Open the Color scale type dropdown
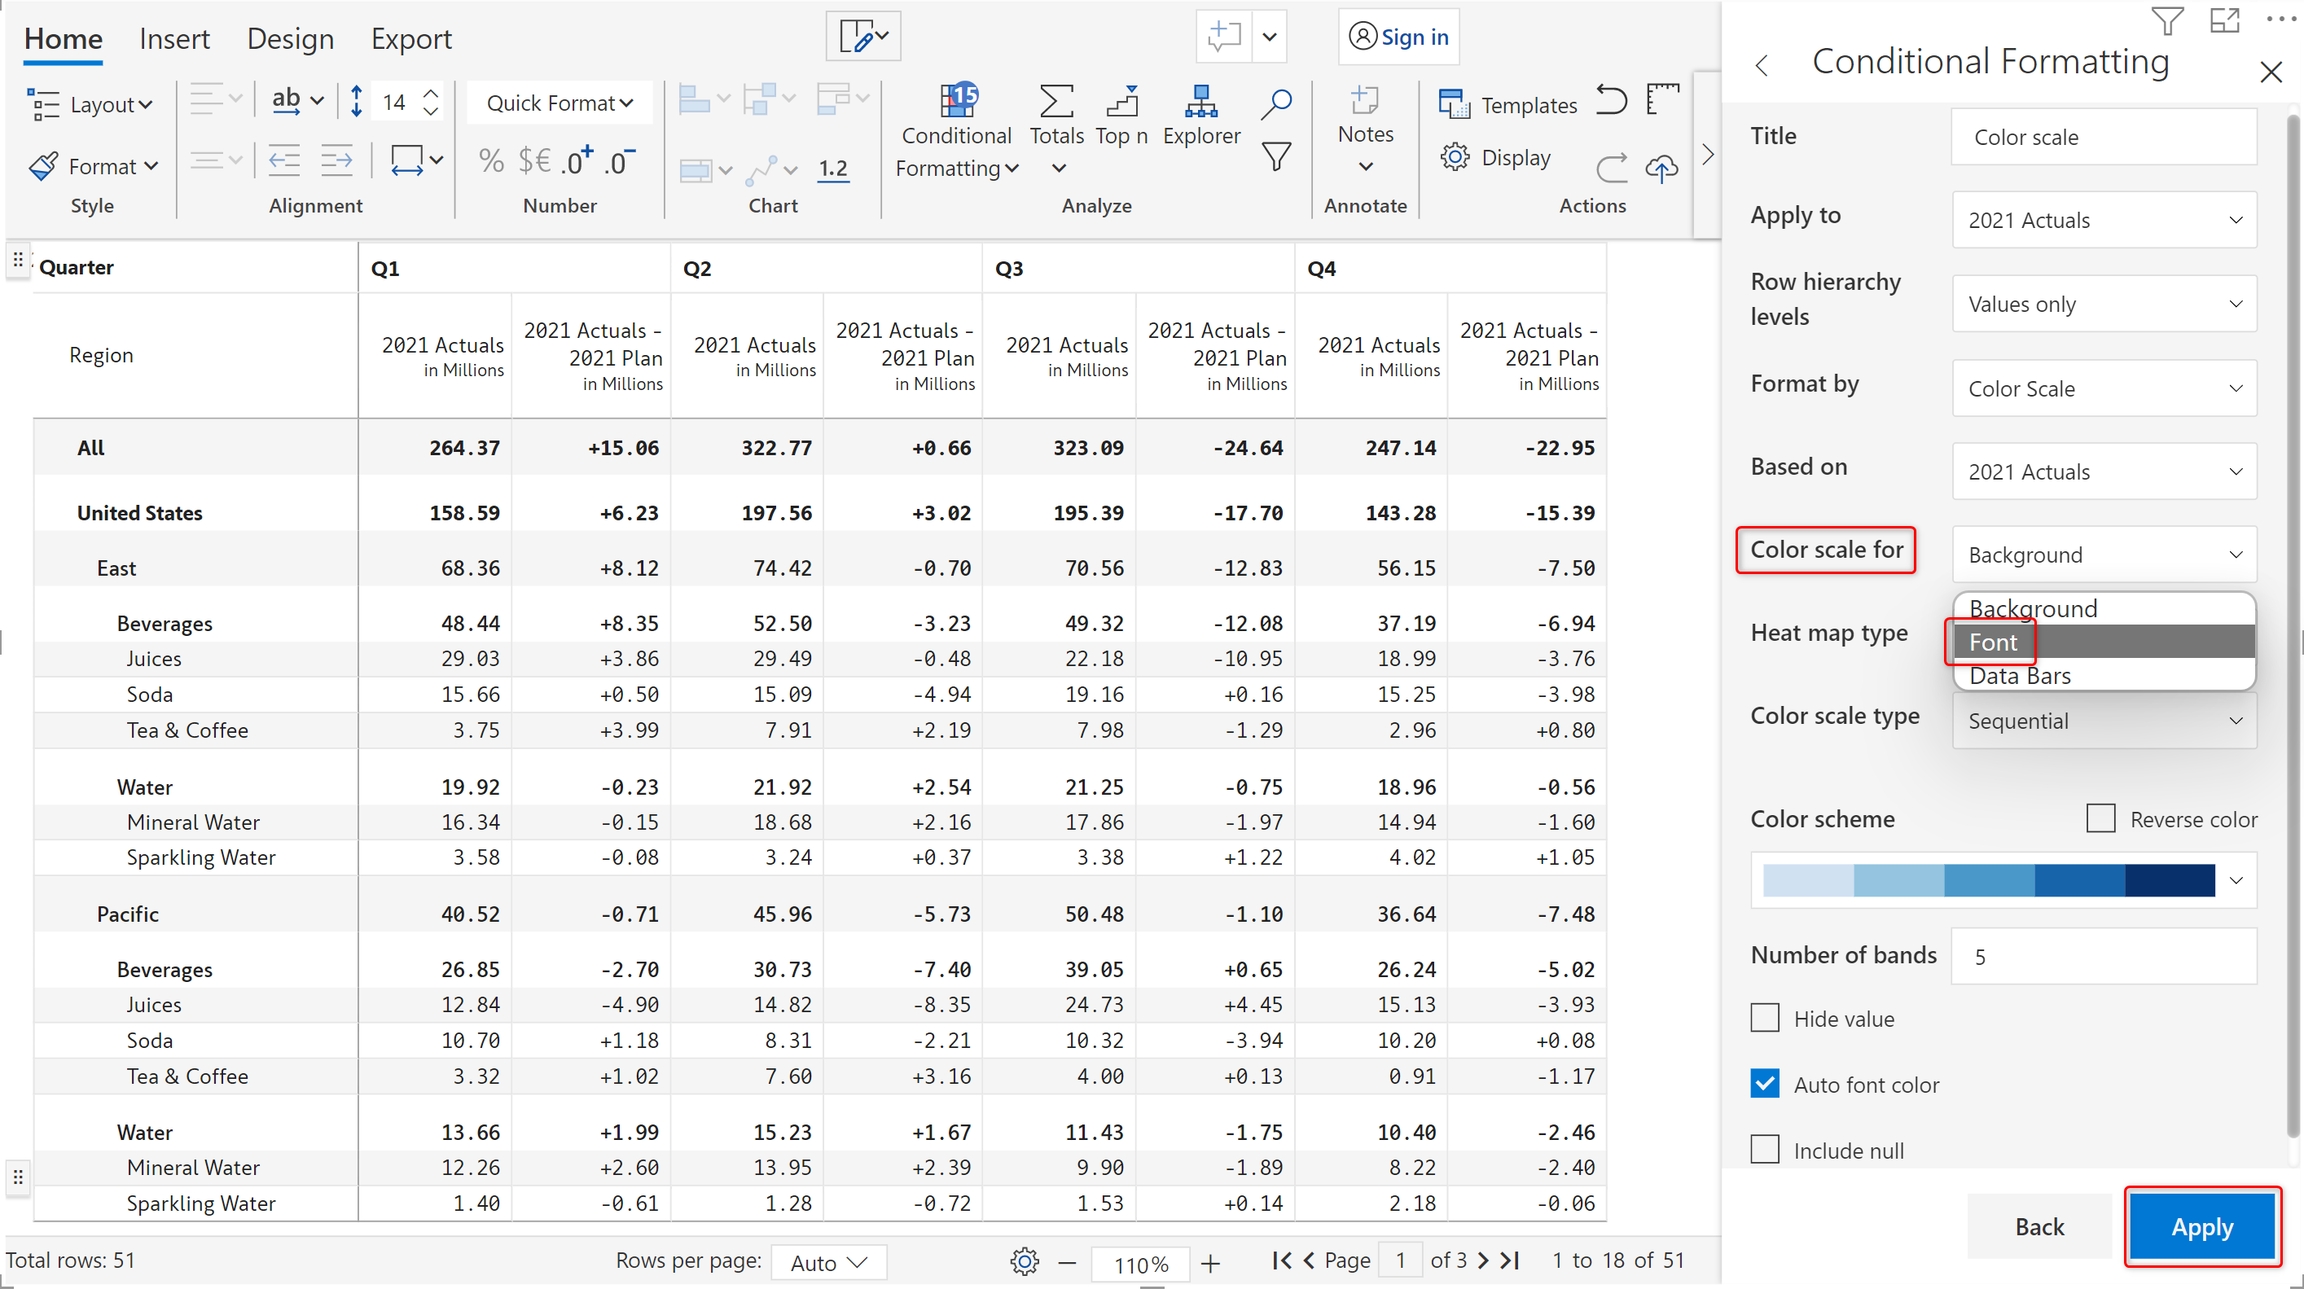 (2104, 721)
